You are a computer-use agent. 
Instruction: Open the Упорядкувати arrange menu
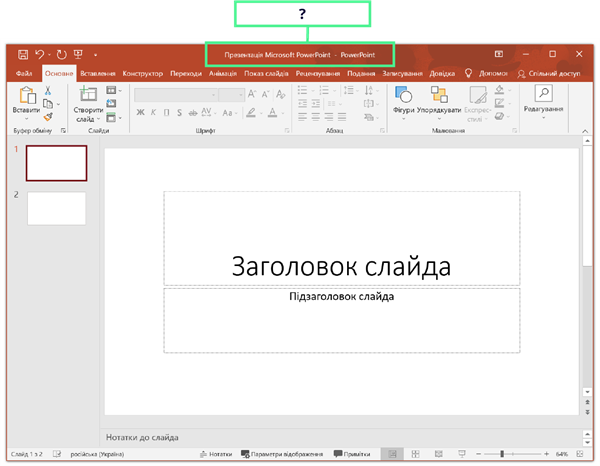click(439, 104)
